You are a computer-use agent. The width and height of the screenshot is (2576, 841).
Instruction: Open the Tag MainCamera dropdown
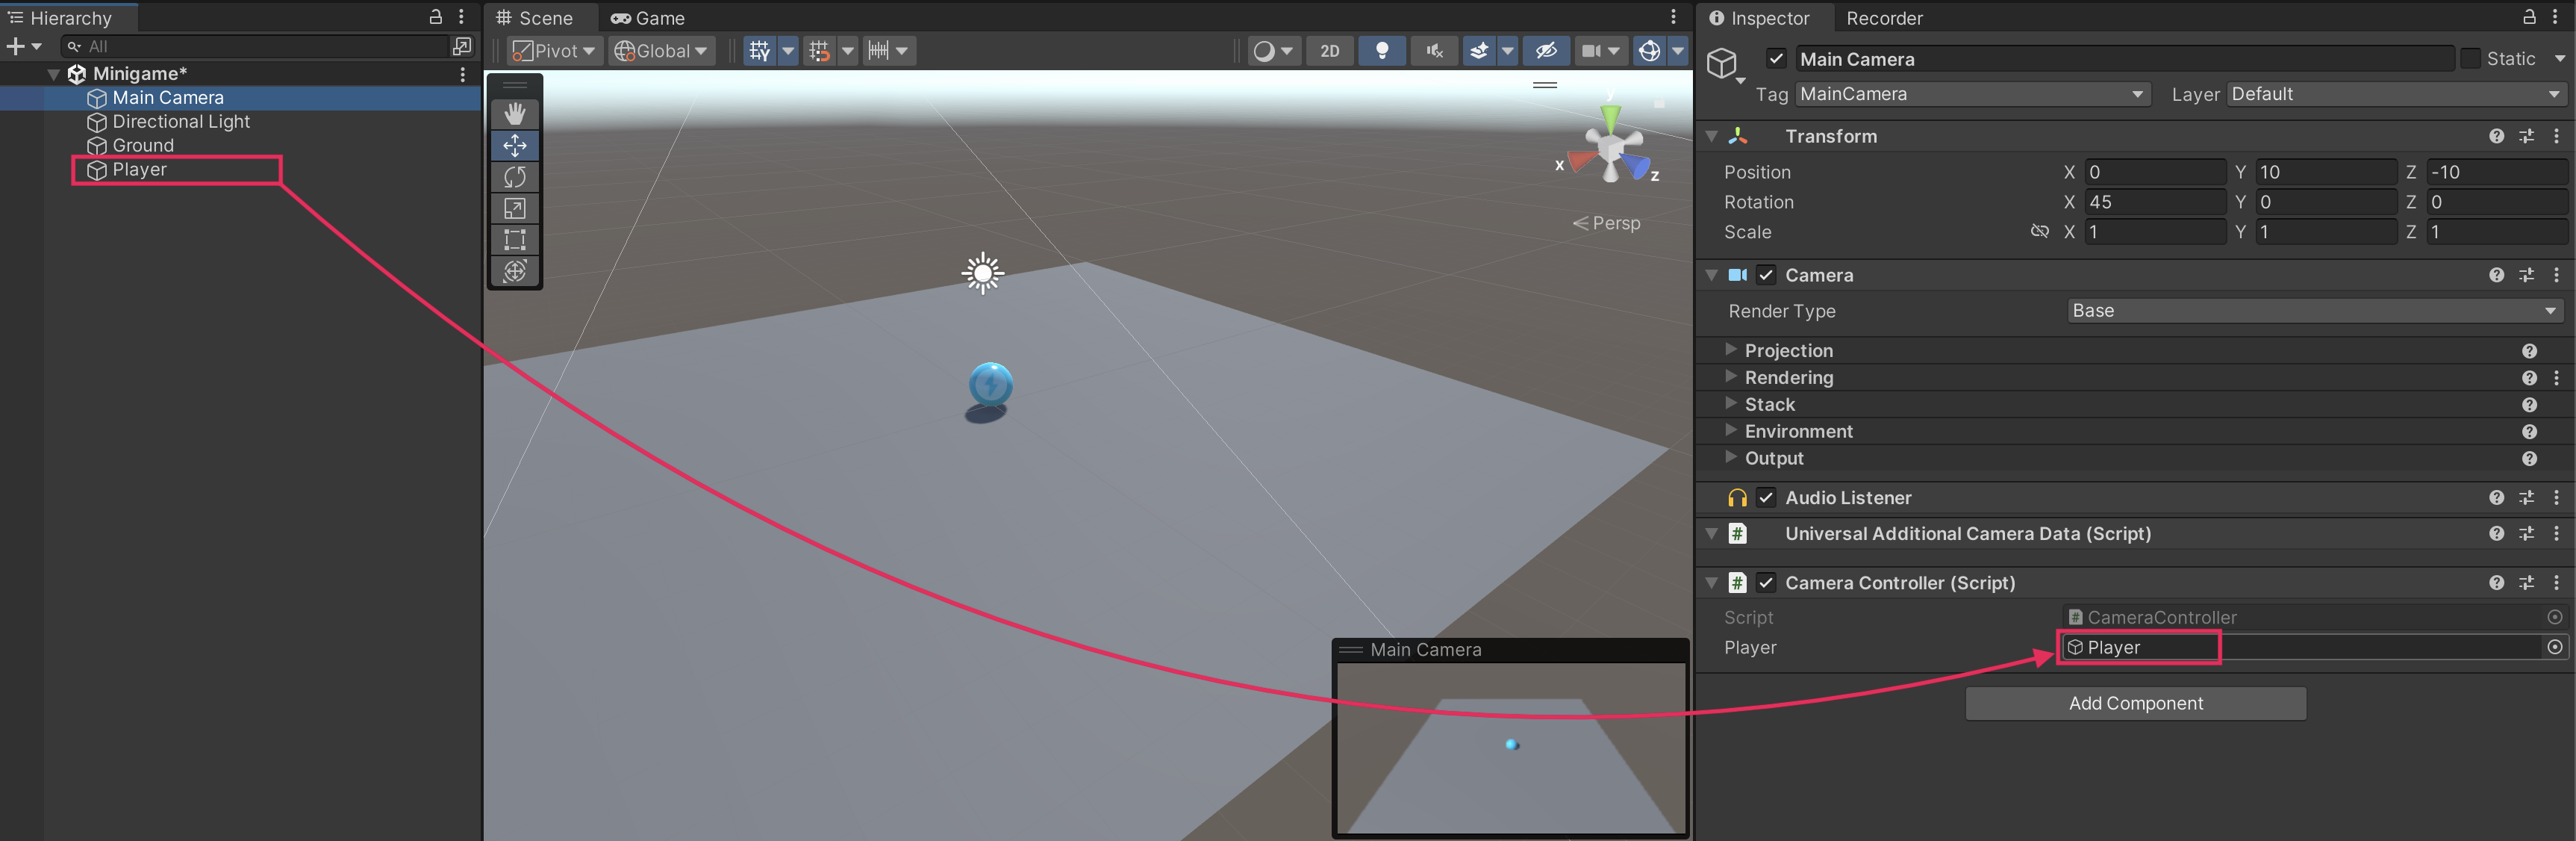pyautogui.click(x=1970, y=94)
